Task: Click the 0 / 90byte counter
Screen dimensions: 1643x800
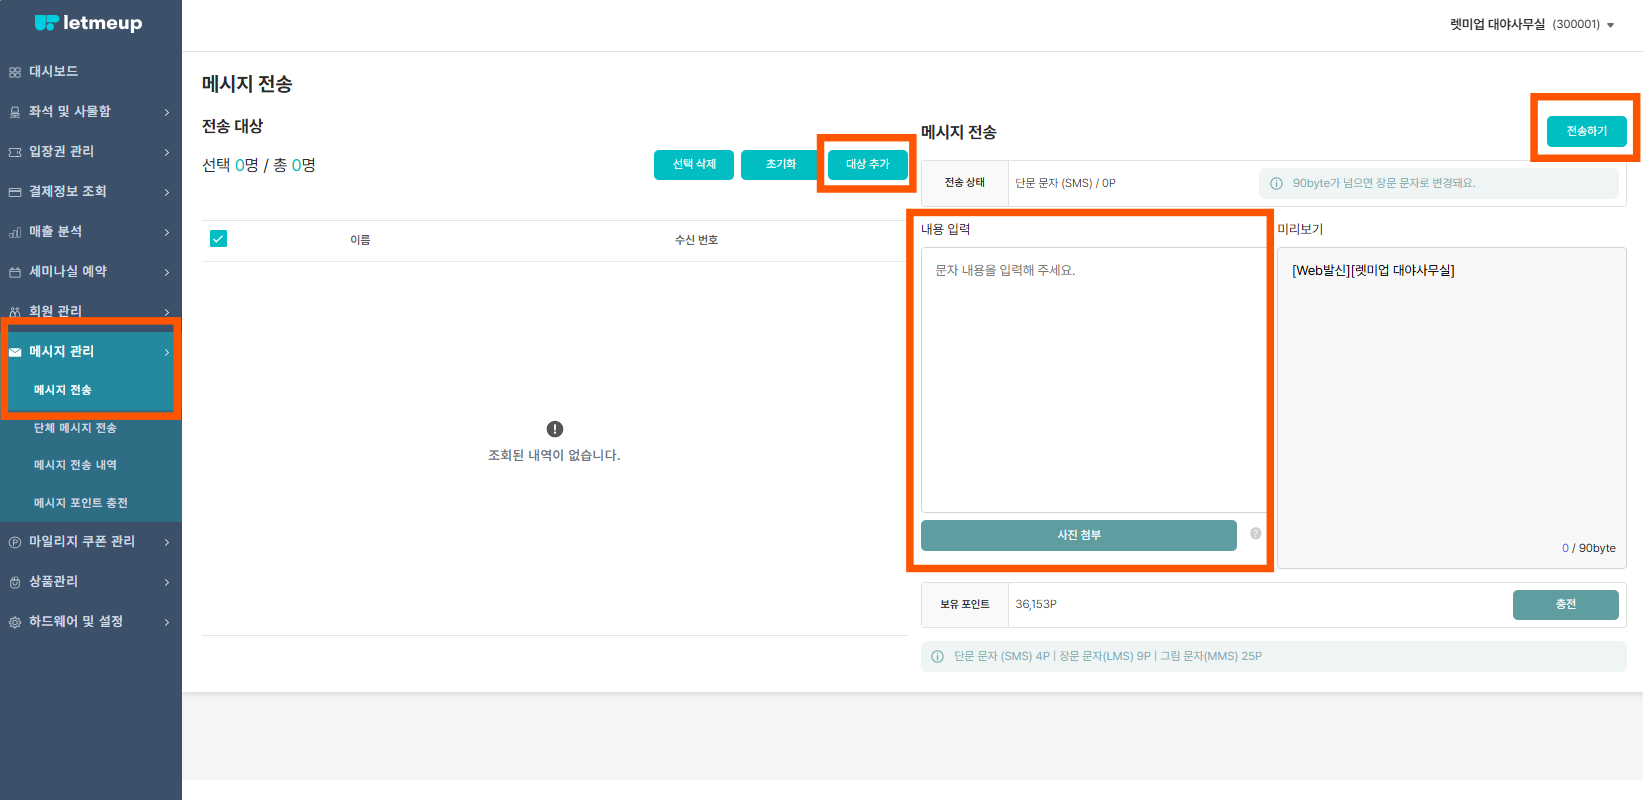Action: click(x=1589, y=548)
